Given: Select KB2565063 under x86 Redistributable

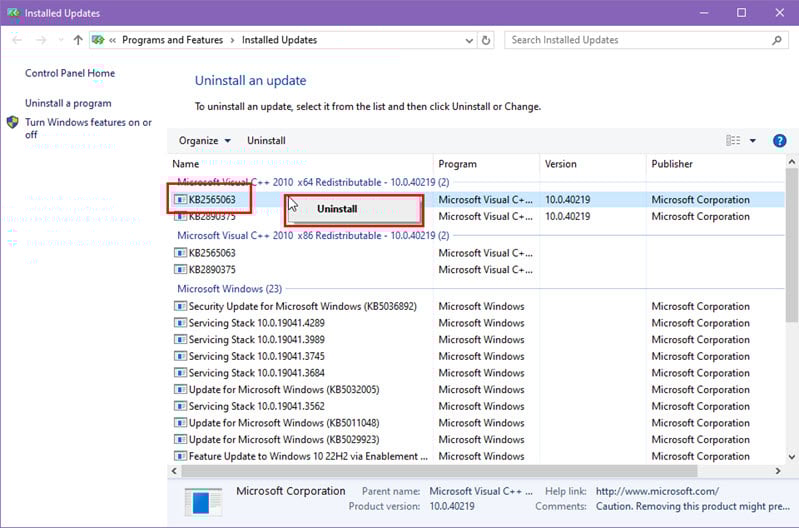Looking at the screenshot, I should pos(212,253).
